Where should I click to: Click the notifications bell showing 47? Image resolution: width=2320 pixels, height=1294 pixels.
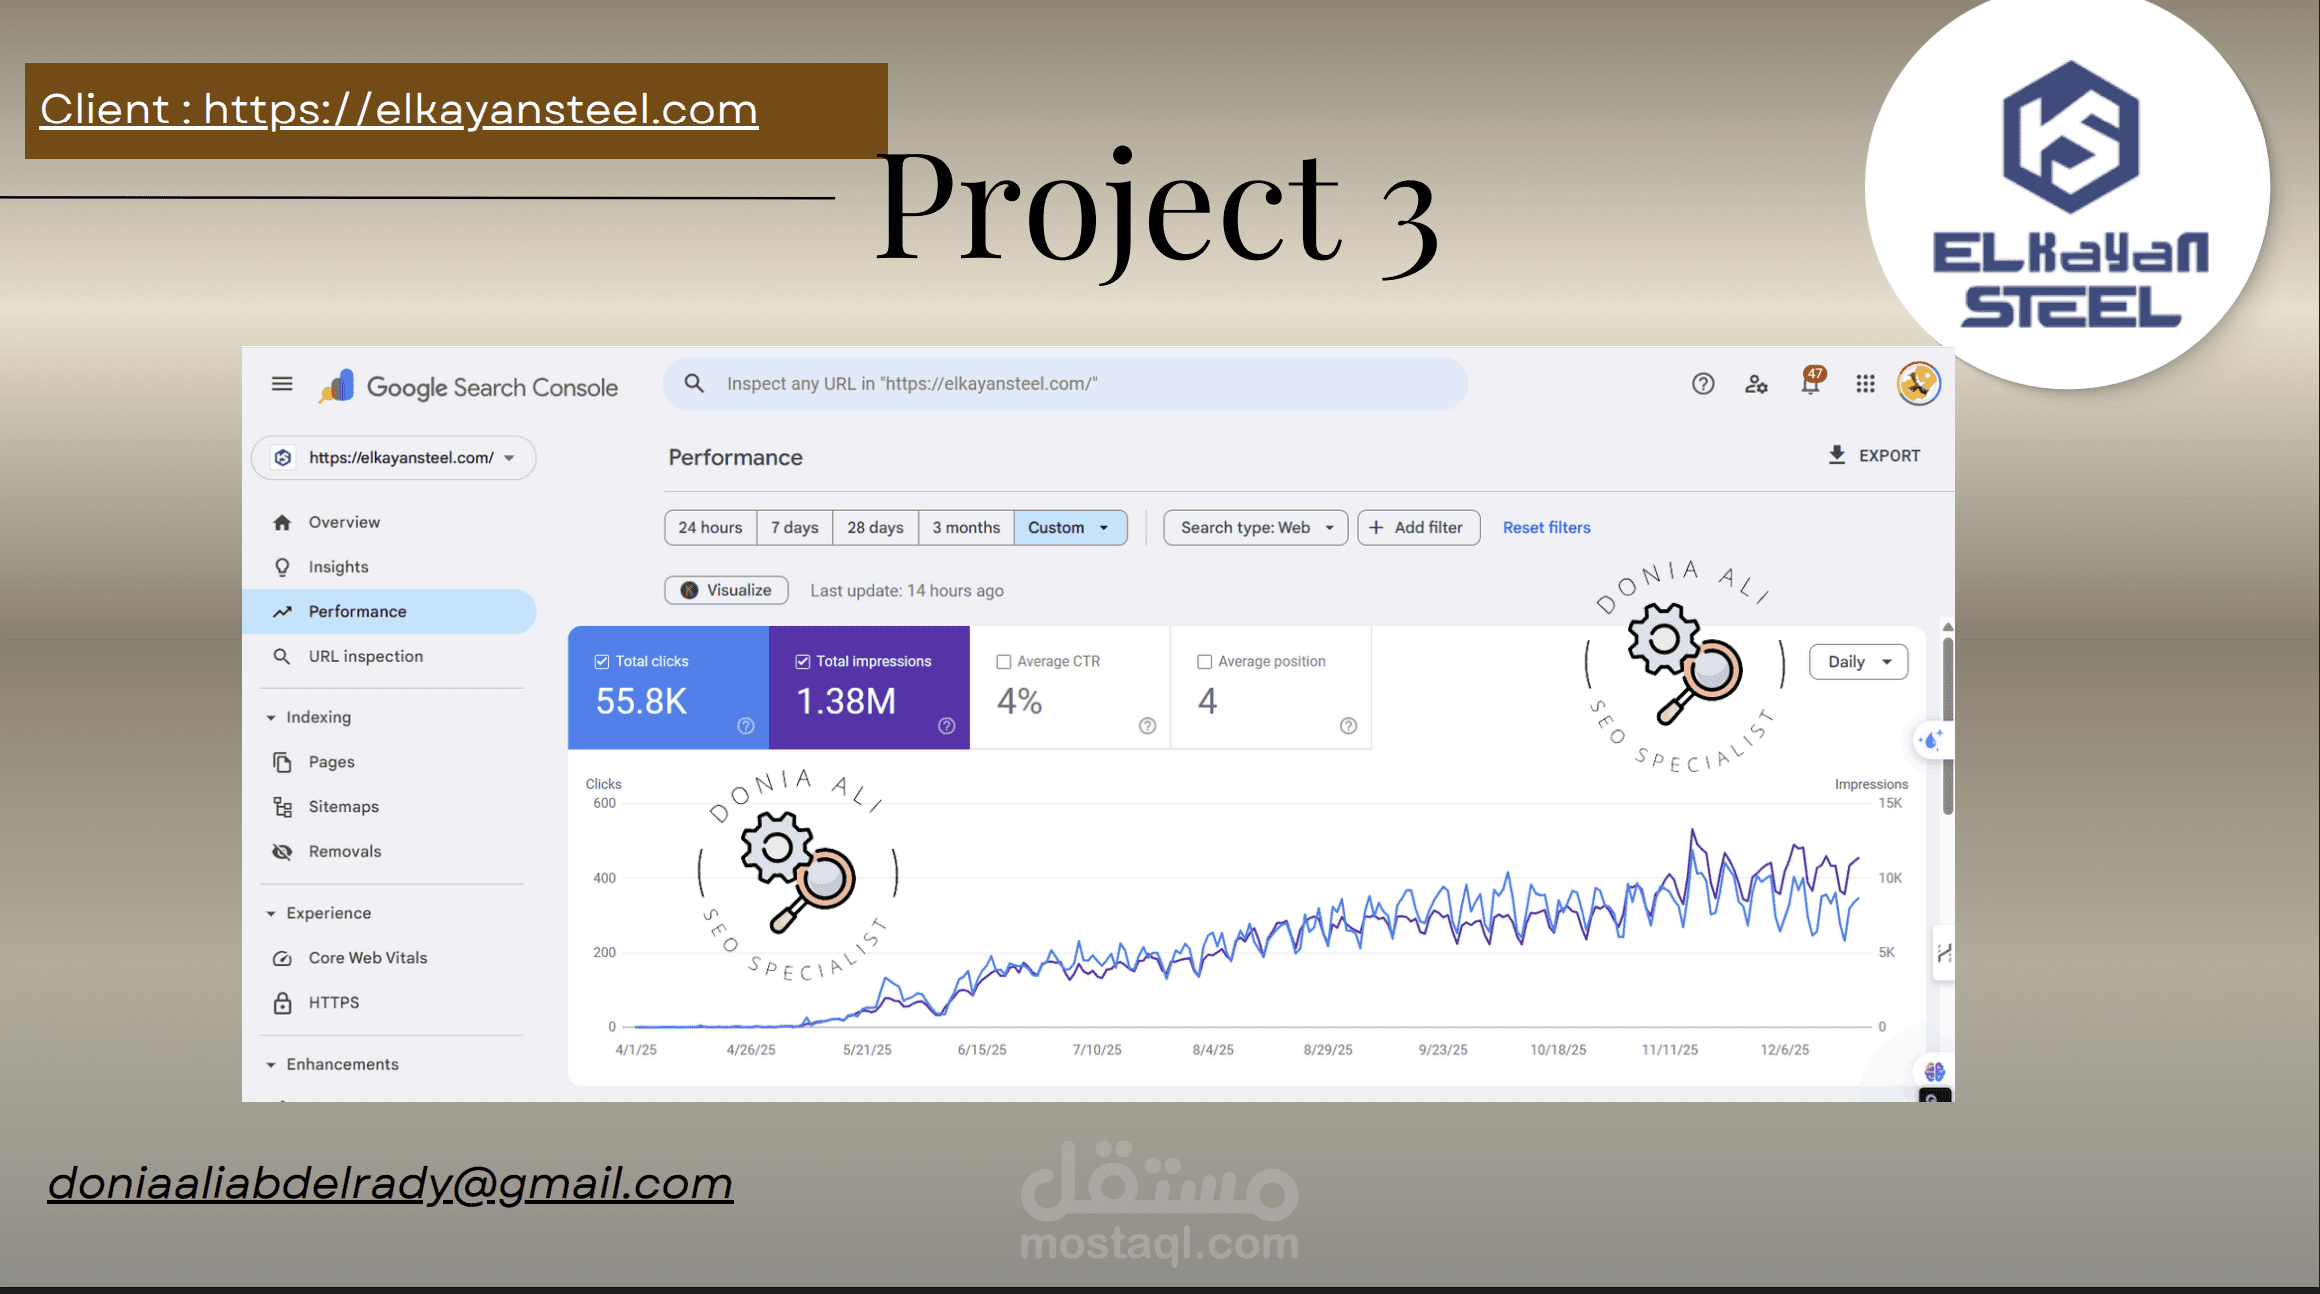[x=1810, y=383]
